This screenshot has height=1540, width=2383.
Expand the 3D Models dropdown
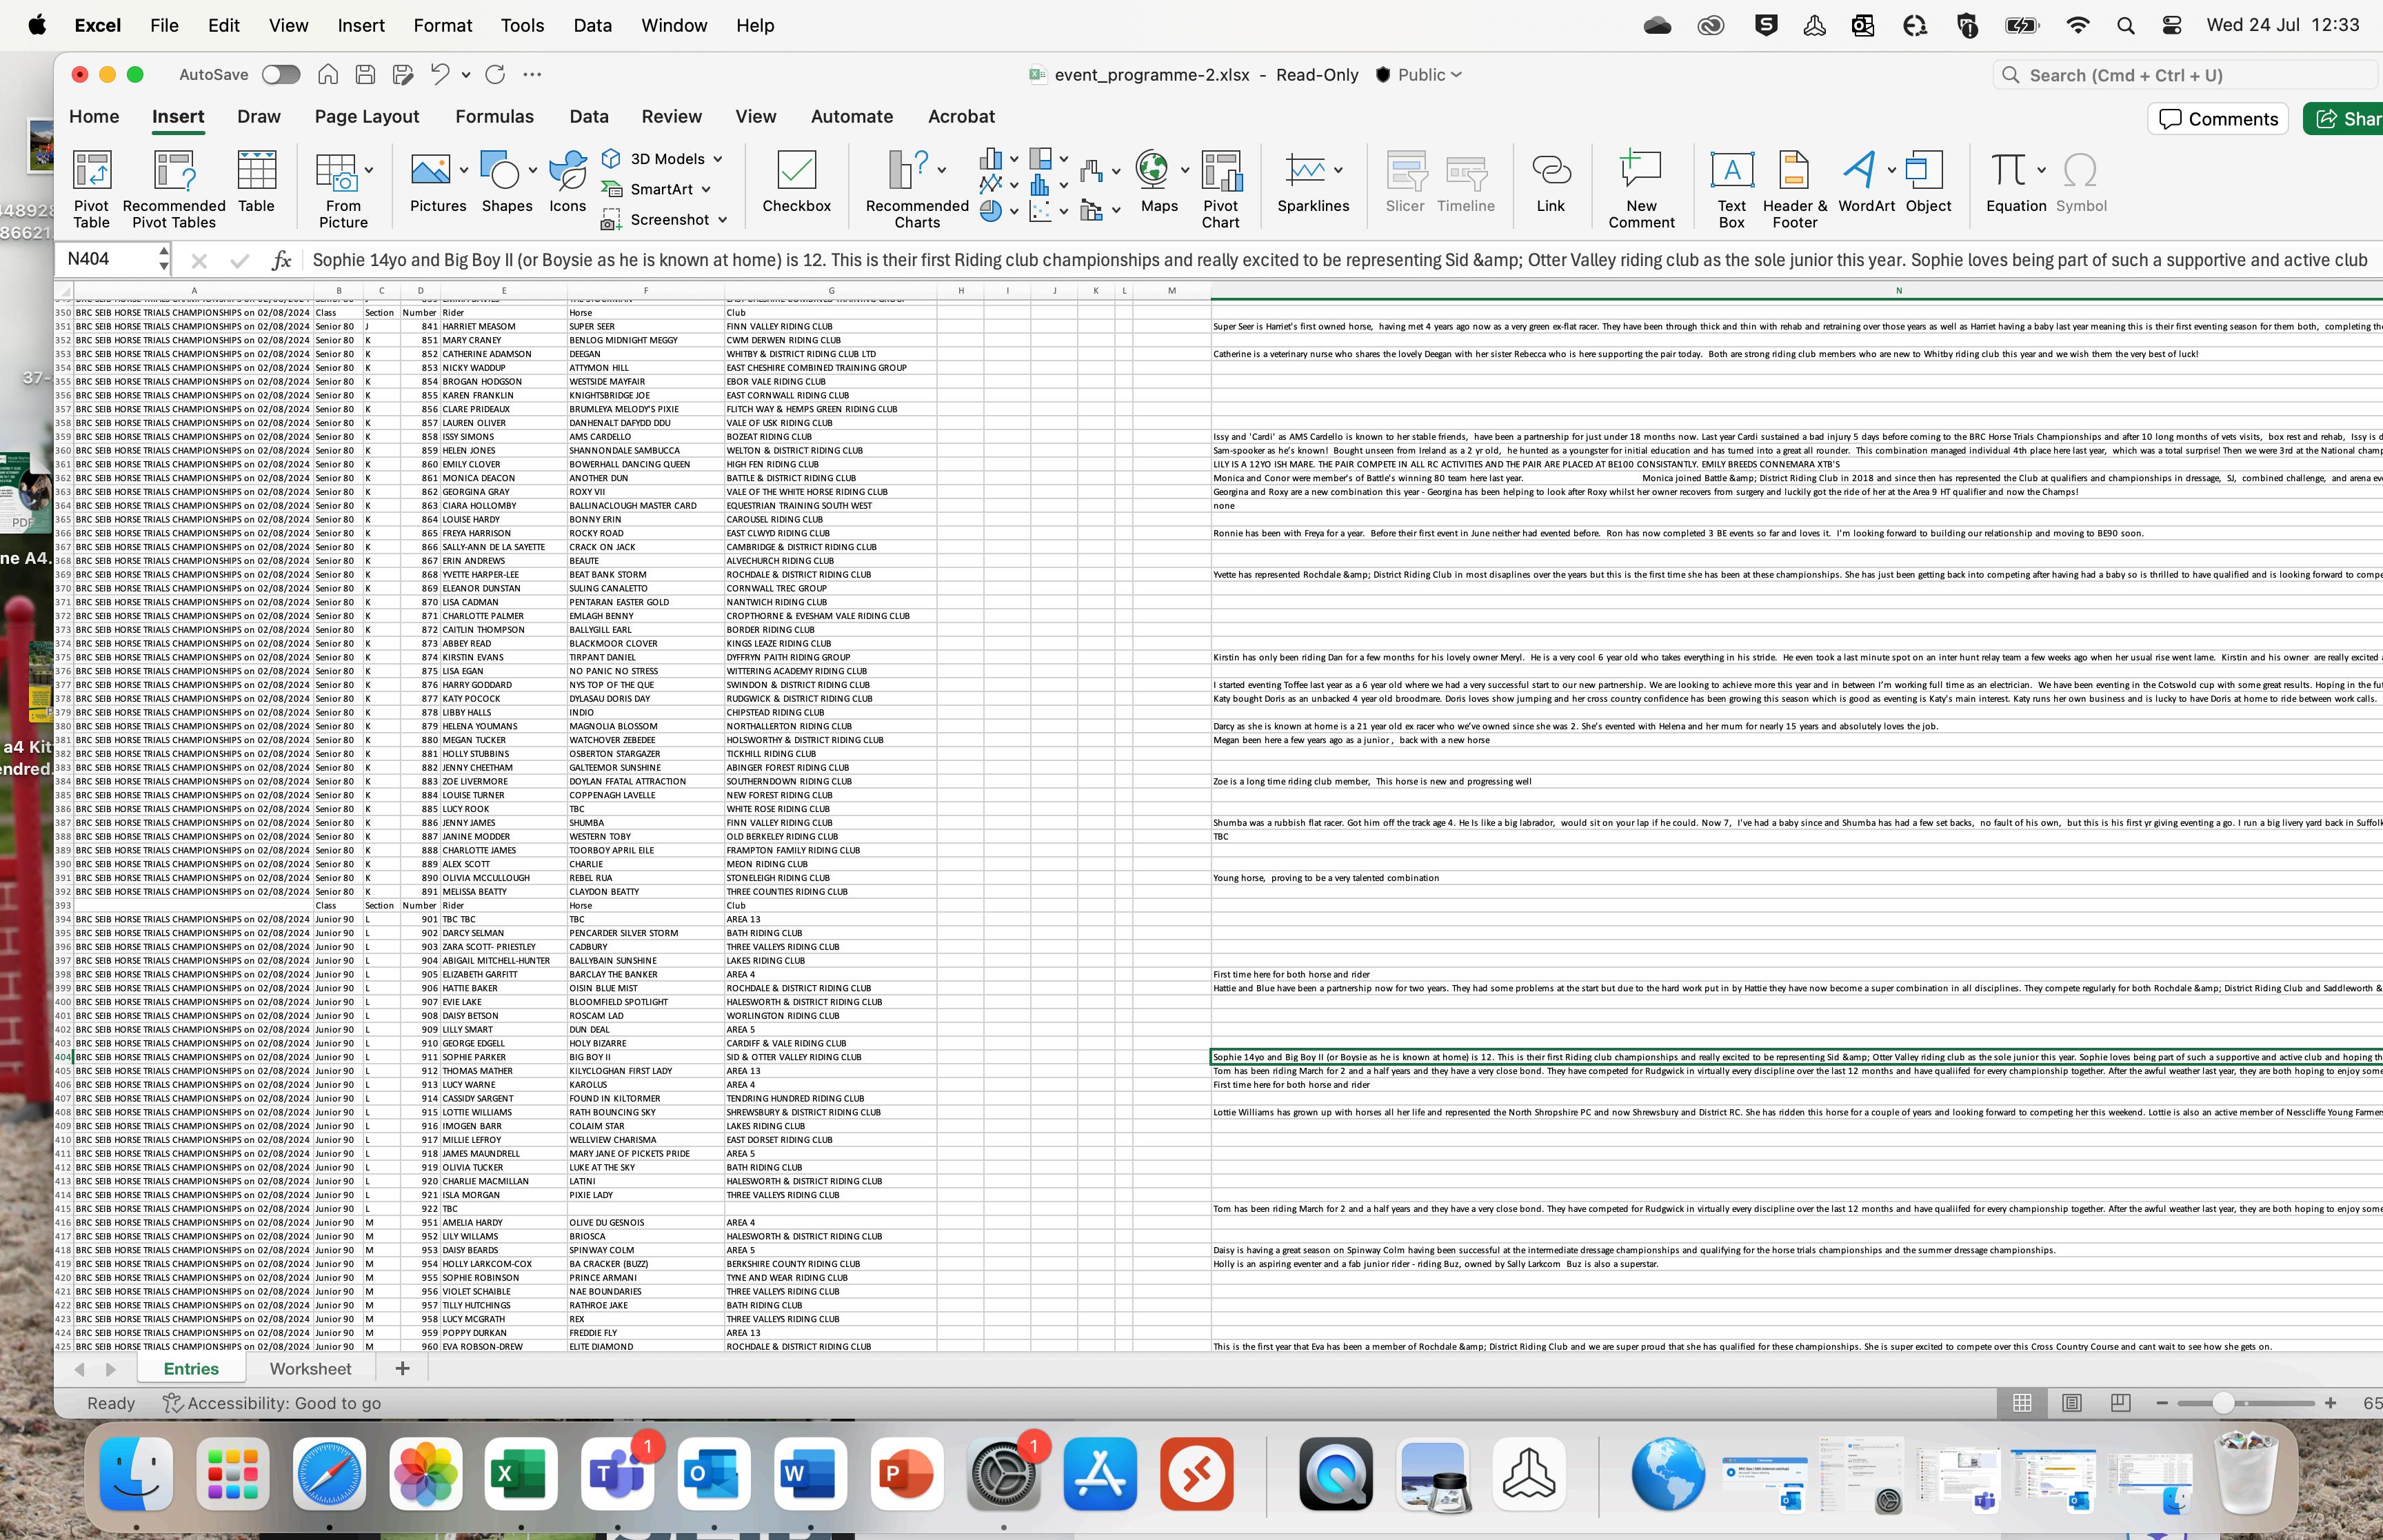click(718, 159)
